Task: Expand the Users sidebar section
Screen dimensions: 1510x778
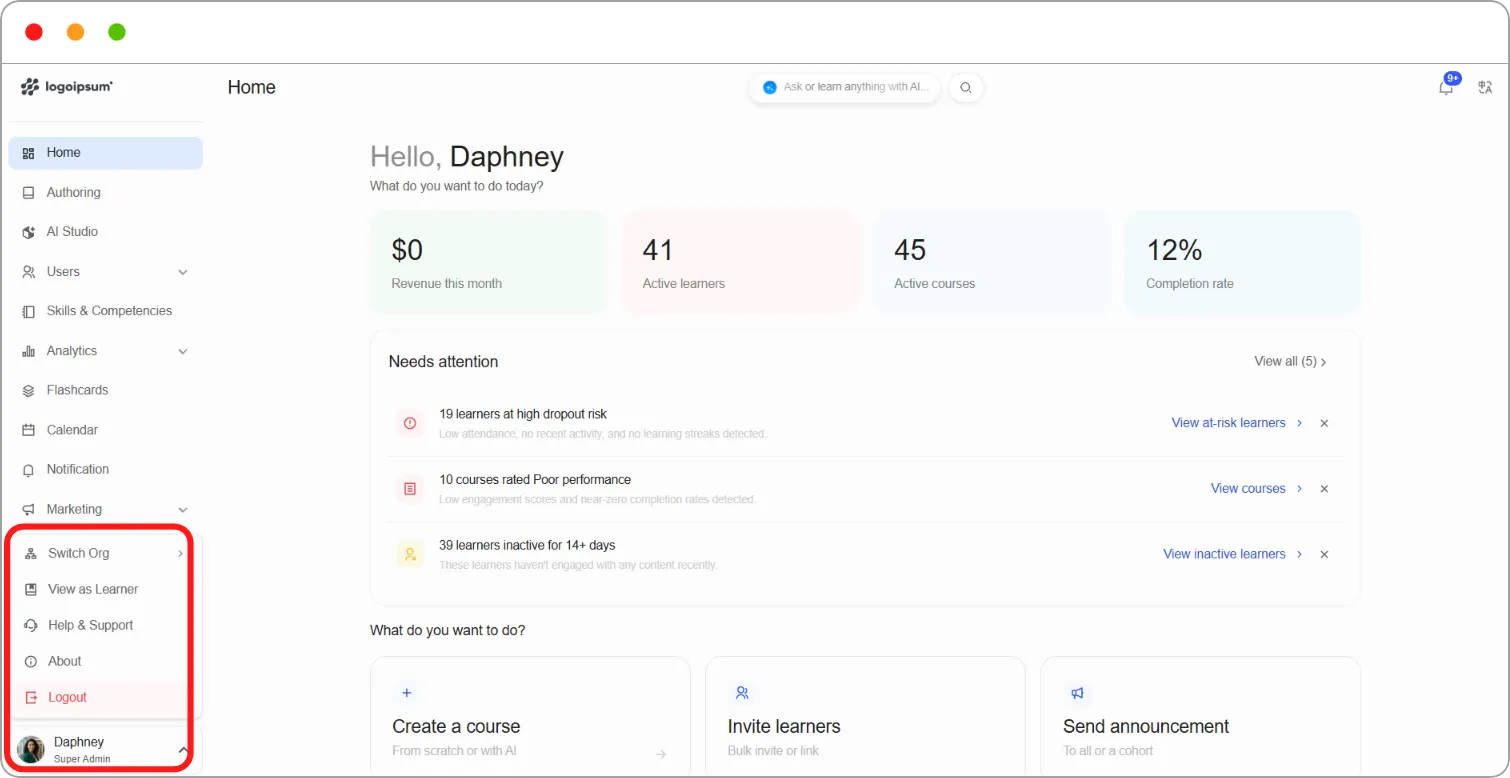Action: coord(183,272)
